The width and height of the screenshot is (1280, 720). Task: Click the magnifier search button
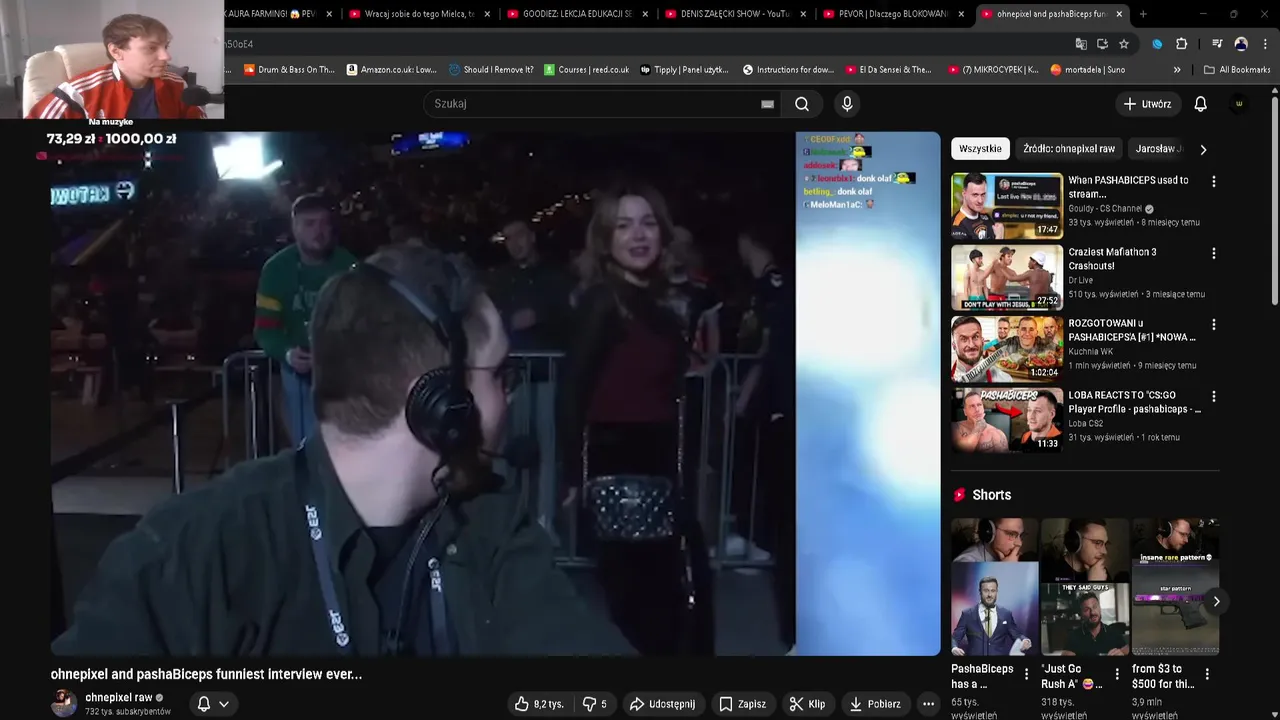tap(801, 104)
